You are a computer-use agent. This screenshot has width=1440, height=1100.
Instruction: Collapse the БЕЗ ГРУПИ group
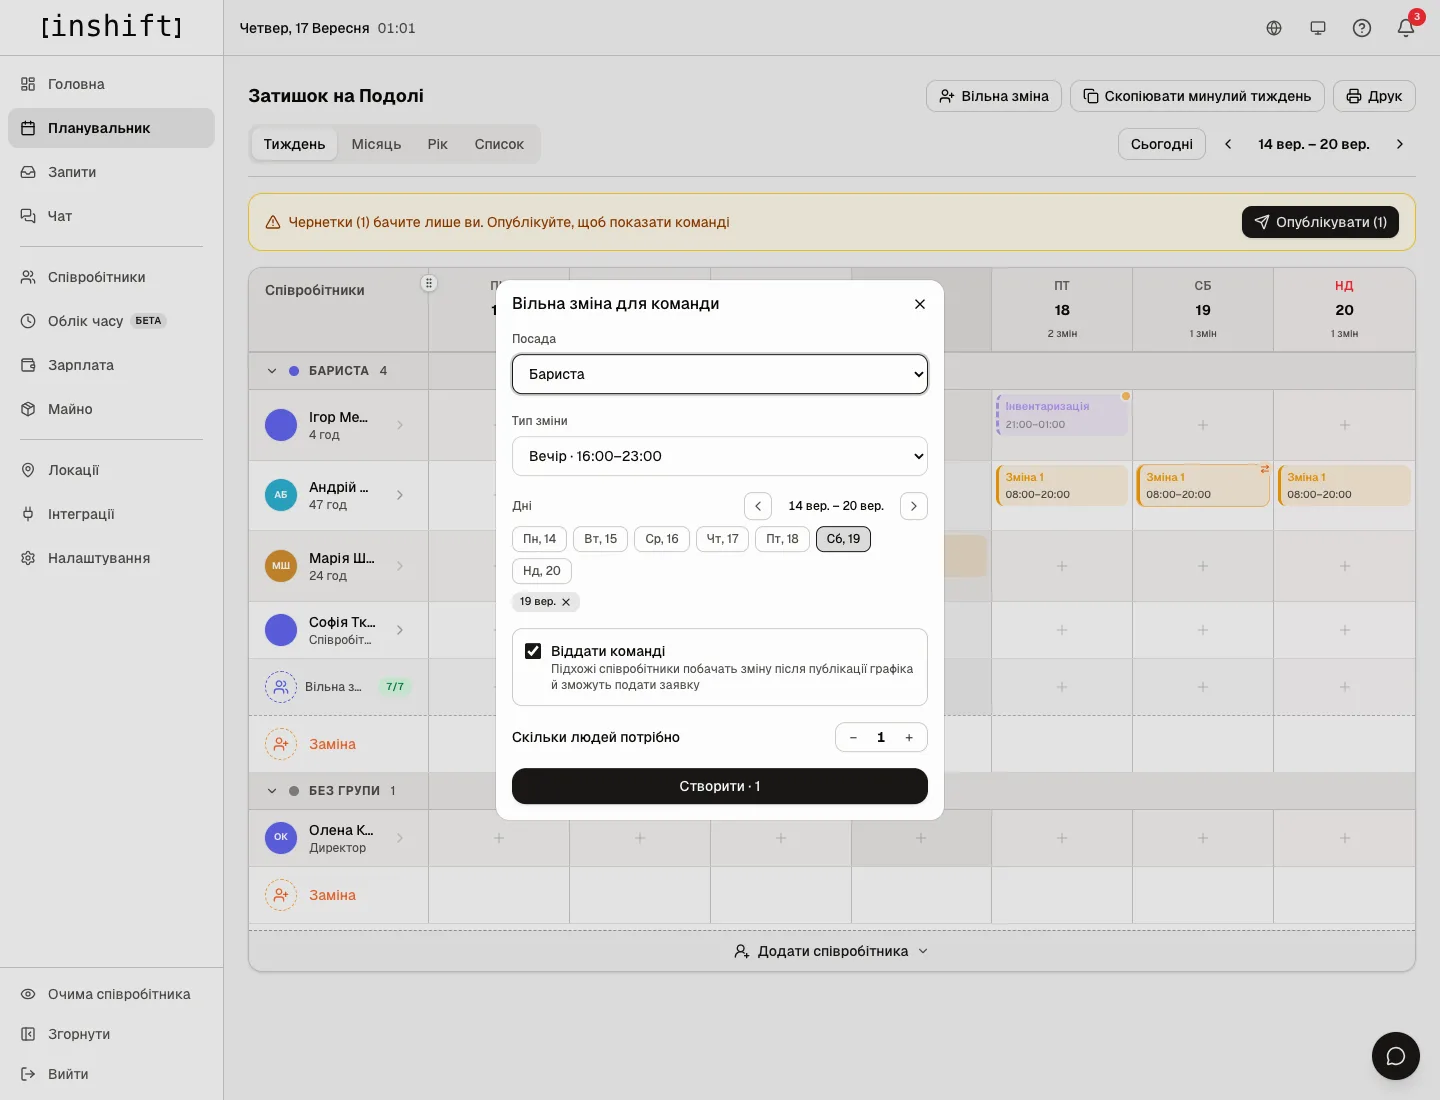point(272,791)
